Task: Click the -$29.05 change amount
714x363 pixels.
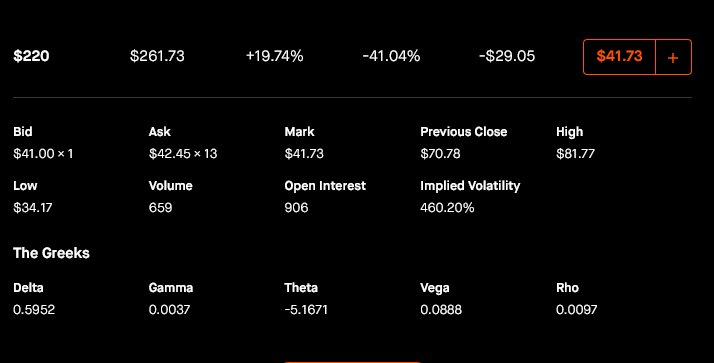Action: pyautogui.click(x=507, y=56)
